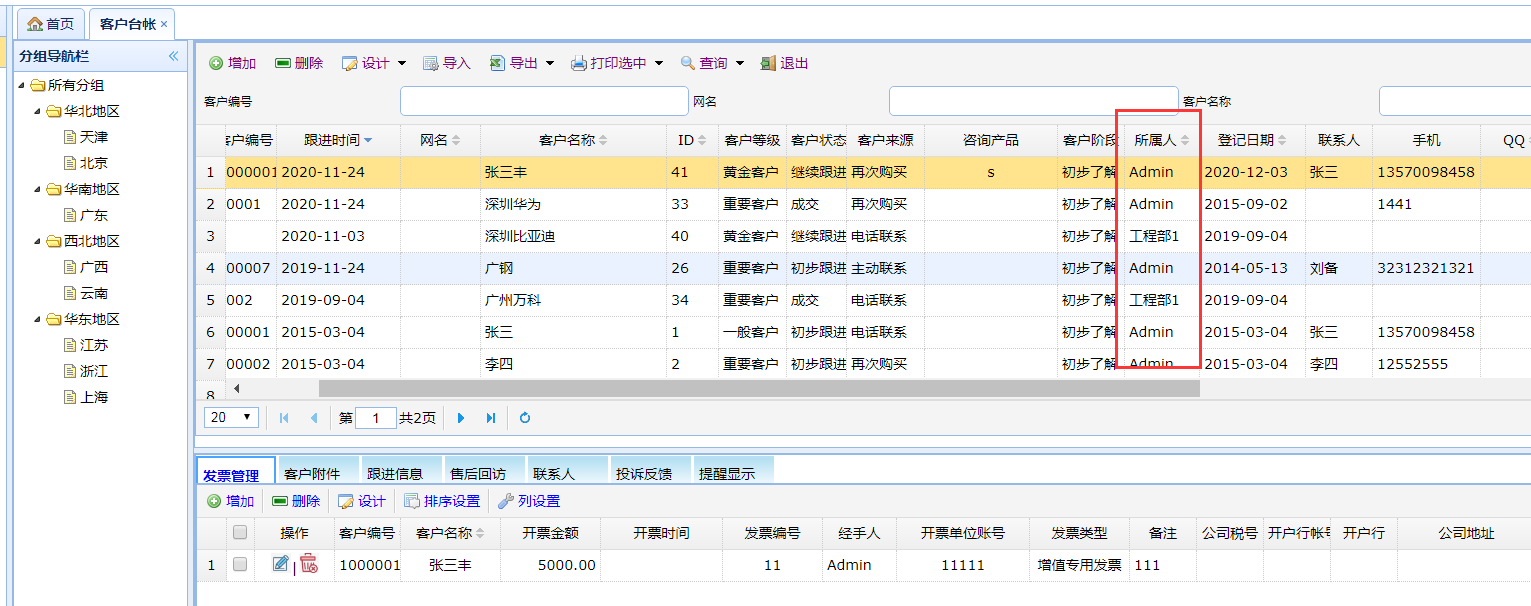Screen dimensions: 1531x606
Task: Refresh the customer grid
Action: tap(524, 418)
